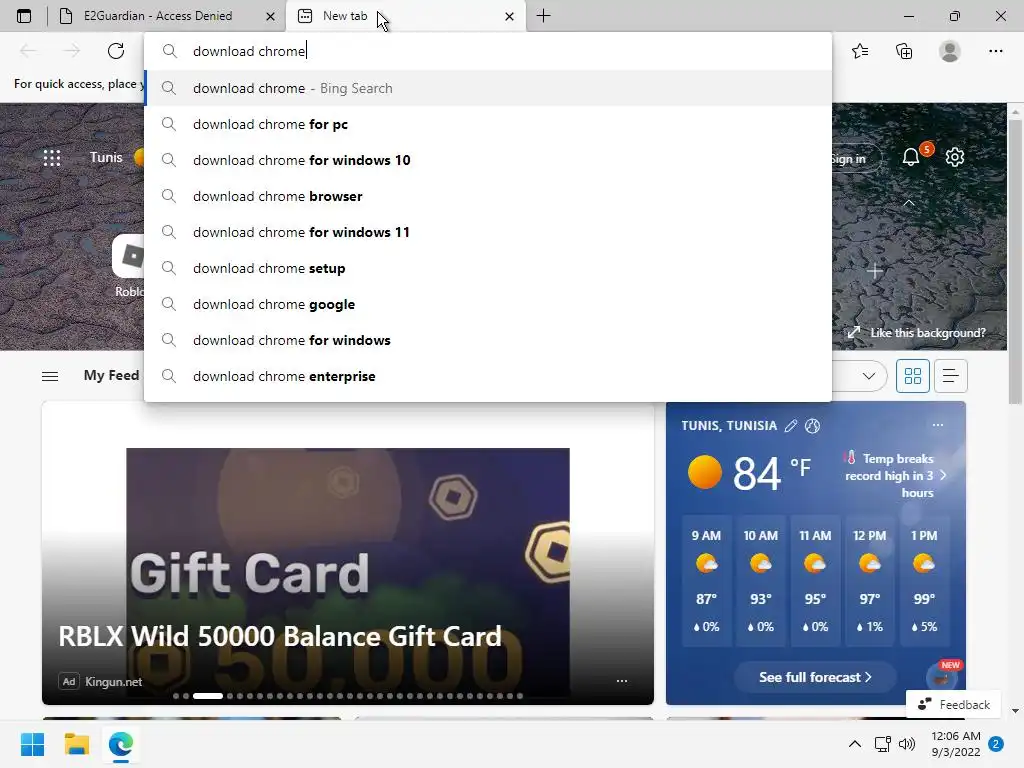The height and width of the screenshot is (768, 1024).
Task: Collapse quick links with up chevron
Action: pyautogui.click(x=908, y=203)
